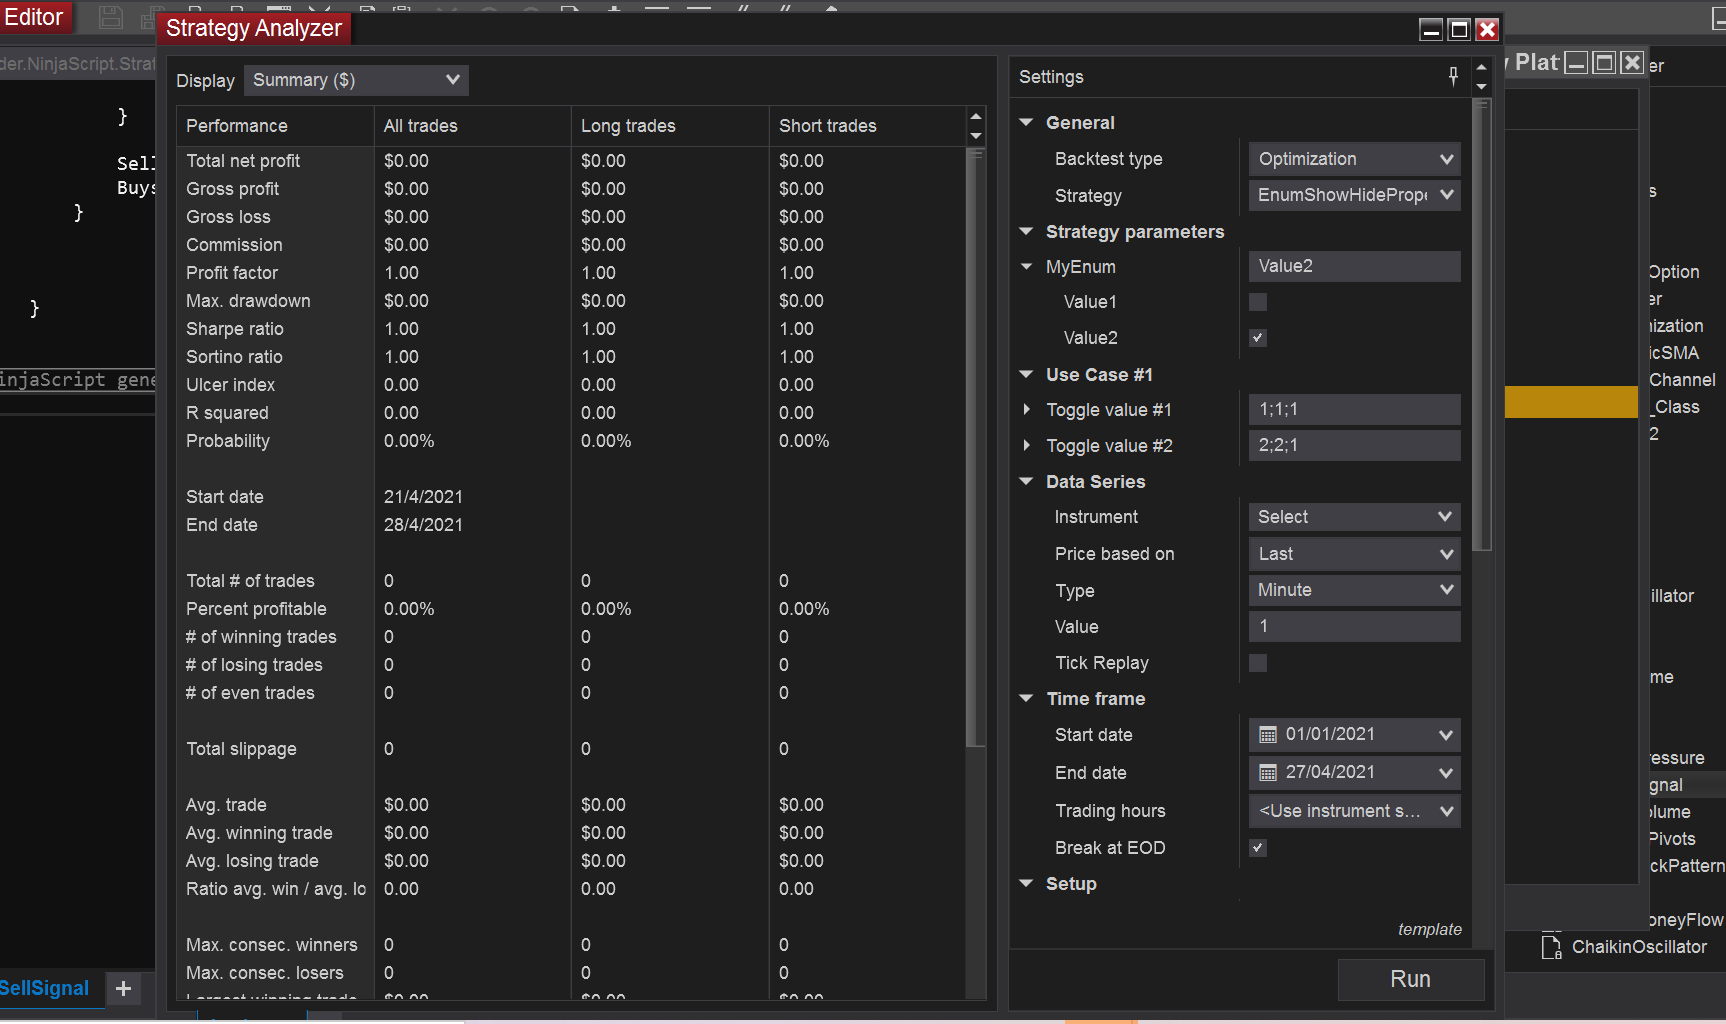This screenshot has height=1024, width=1726.
Task: Open the Type dropdown set to Minute
Action: pos(1354,590)
